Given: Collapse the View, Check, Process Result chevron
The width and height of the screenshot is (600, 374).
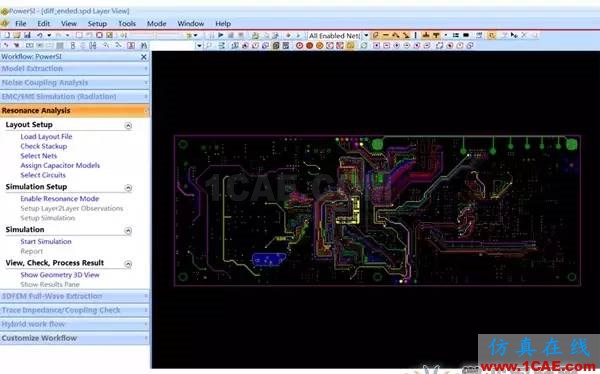Looking at the screenshot, I should (129, 264).
